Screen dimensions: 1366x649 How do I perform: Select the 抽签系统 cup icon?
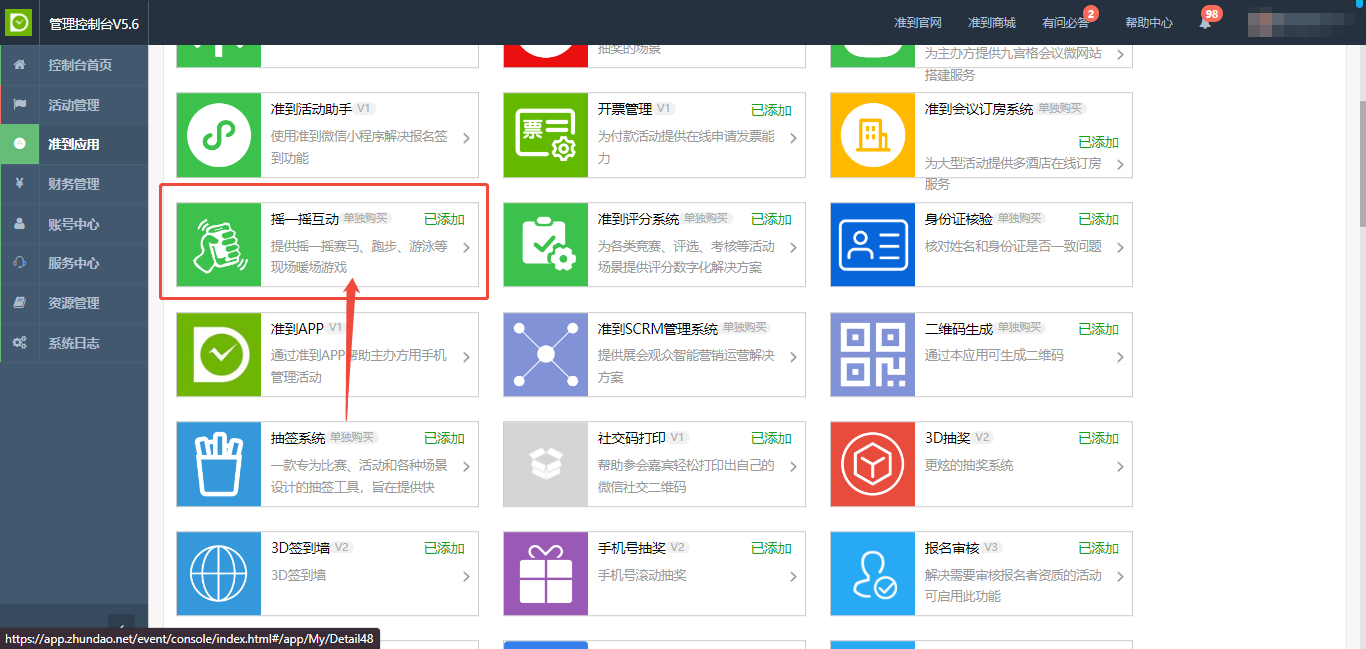(x=218, y=464)
